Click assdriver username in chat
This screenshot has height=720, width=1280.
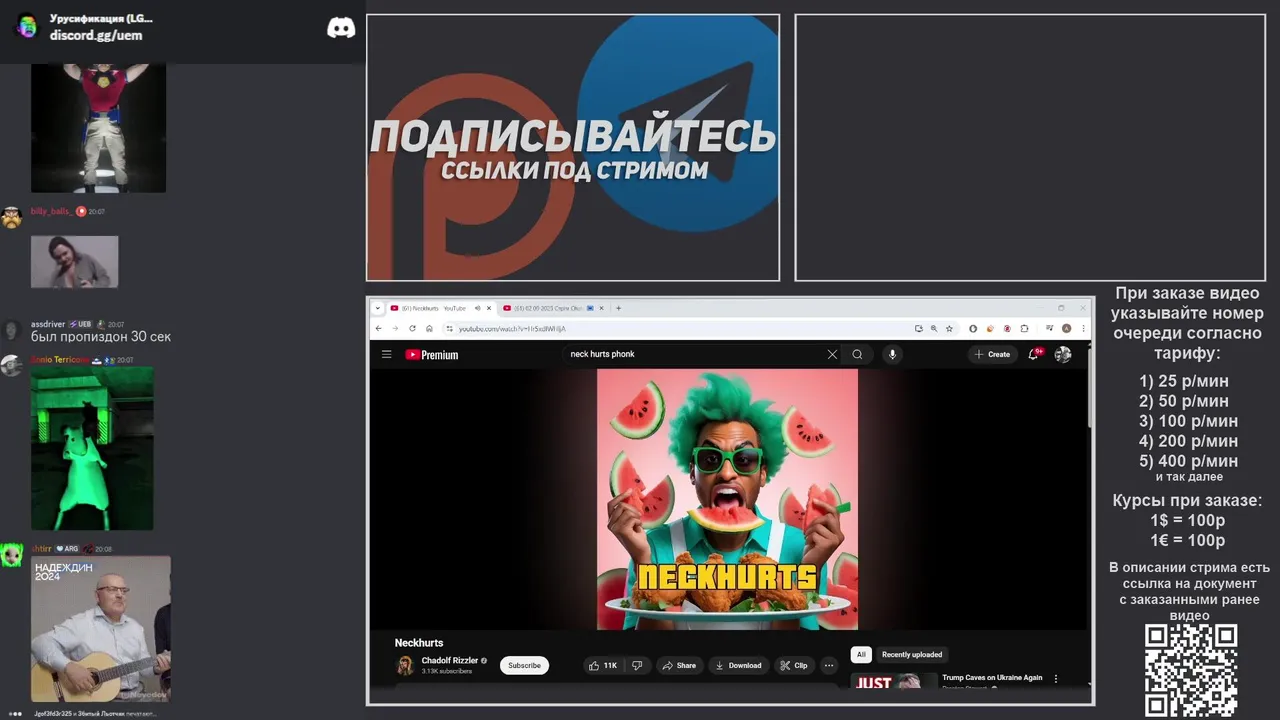pos(48,324)
